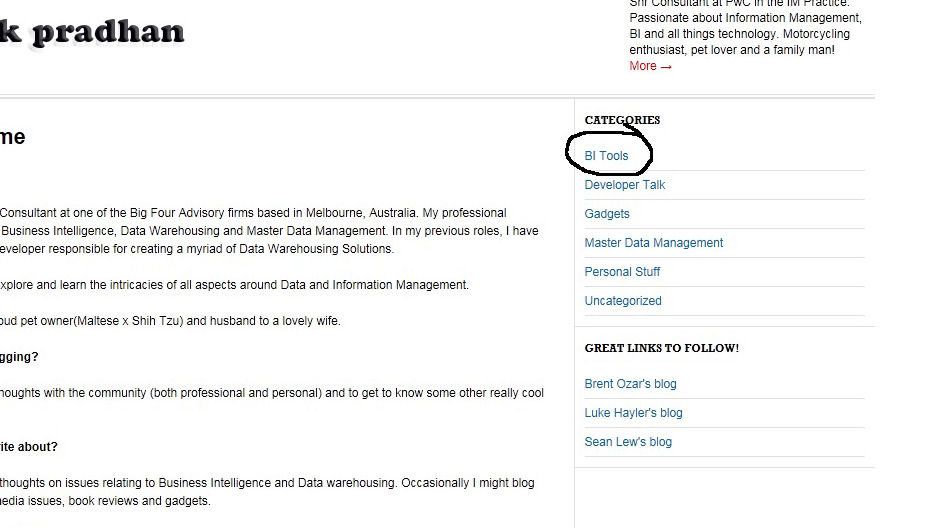
Task: Visit Brent Ozar's blog link
Action: (630, 384)
